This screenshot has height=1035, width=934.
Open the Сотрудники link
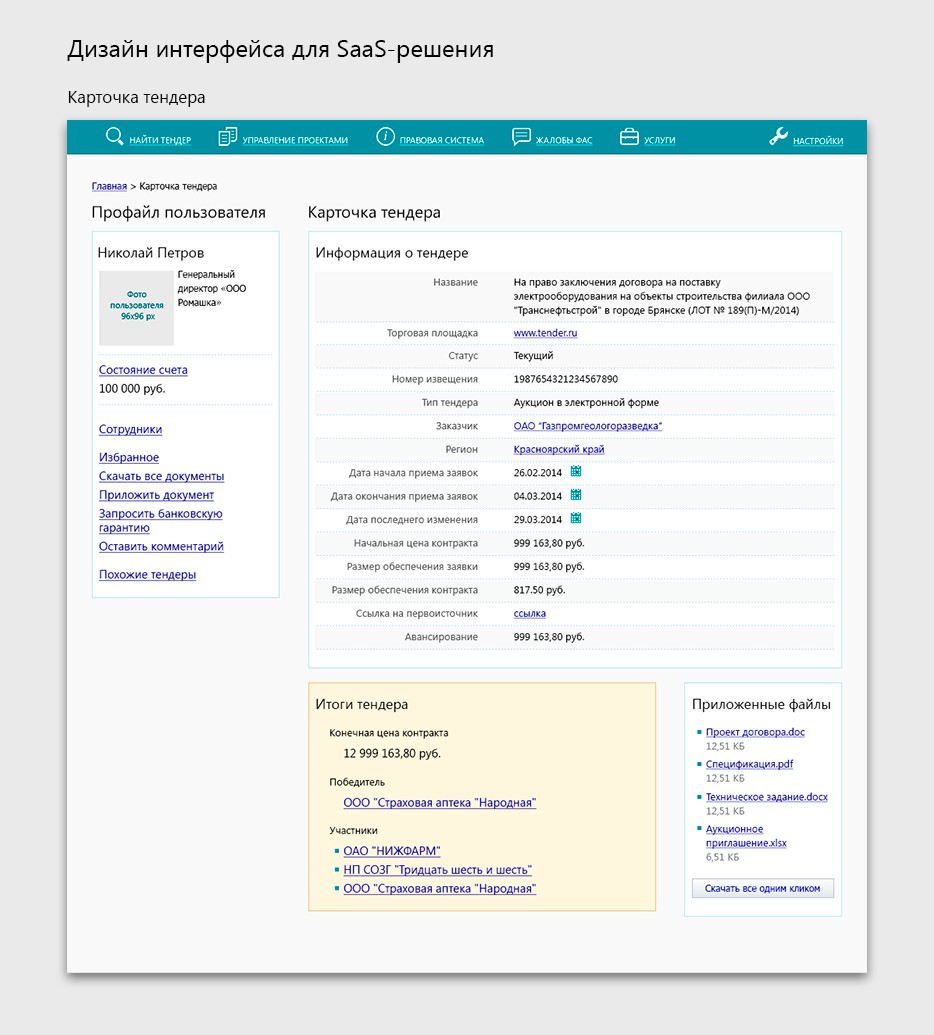click(x=130, y=429)
